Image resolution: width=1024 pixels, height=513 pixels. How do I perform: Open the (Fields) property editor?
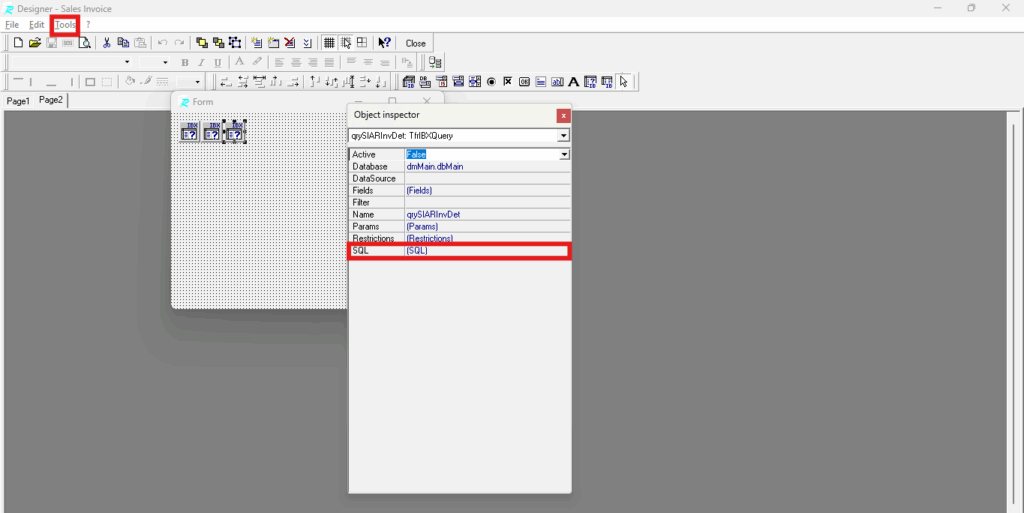[x=487, y=191]
